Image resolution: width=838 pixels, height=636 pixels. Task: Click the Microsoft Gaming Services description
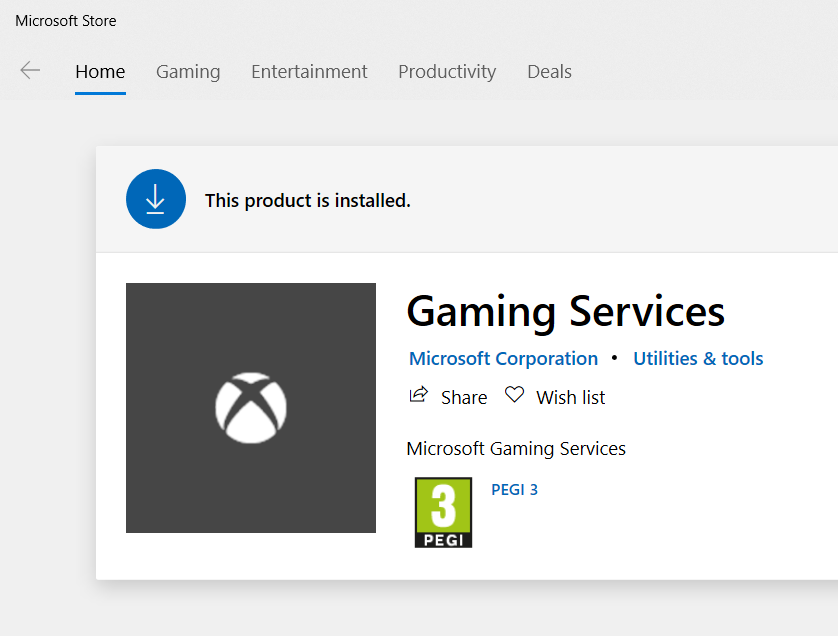coord(516,448)
